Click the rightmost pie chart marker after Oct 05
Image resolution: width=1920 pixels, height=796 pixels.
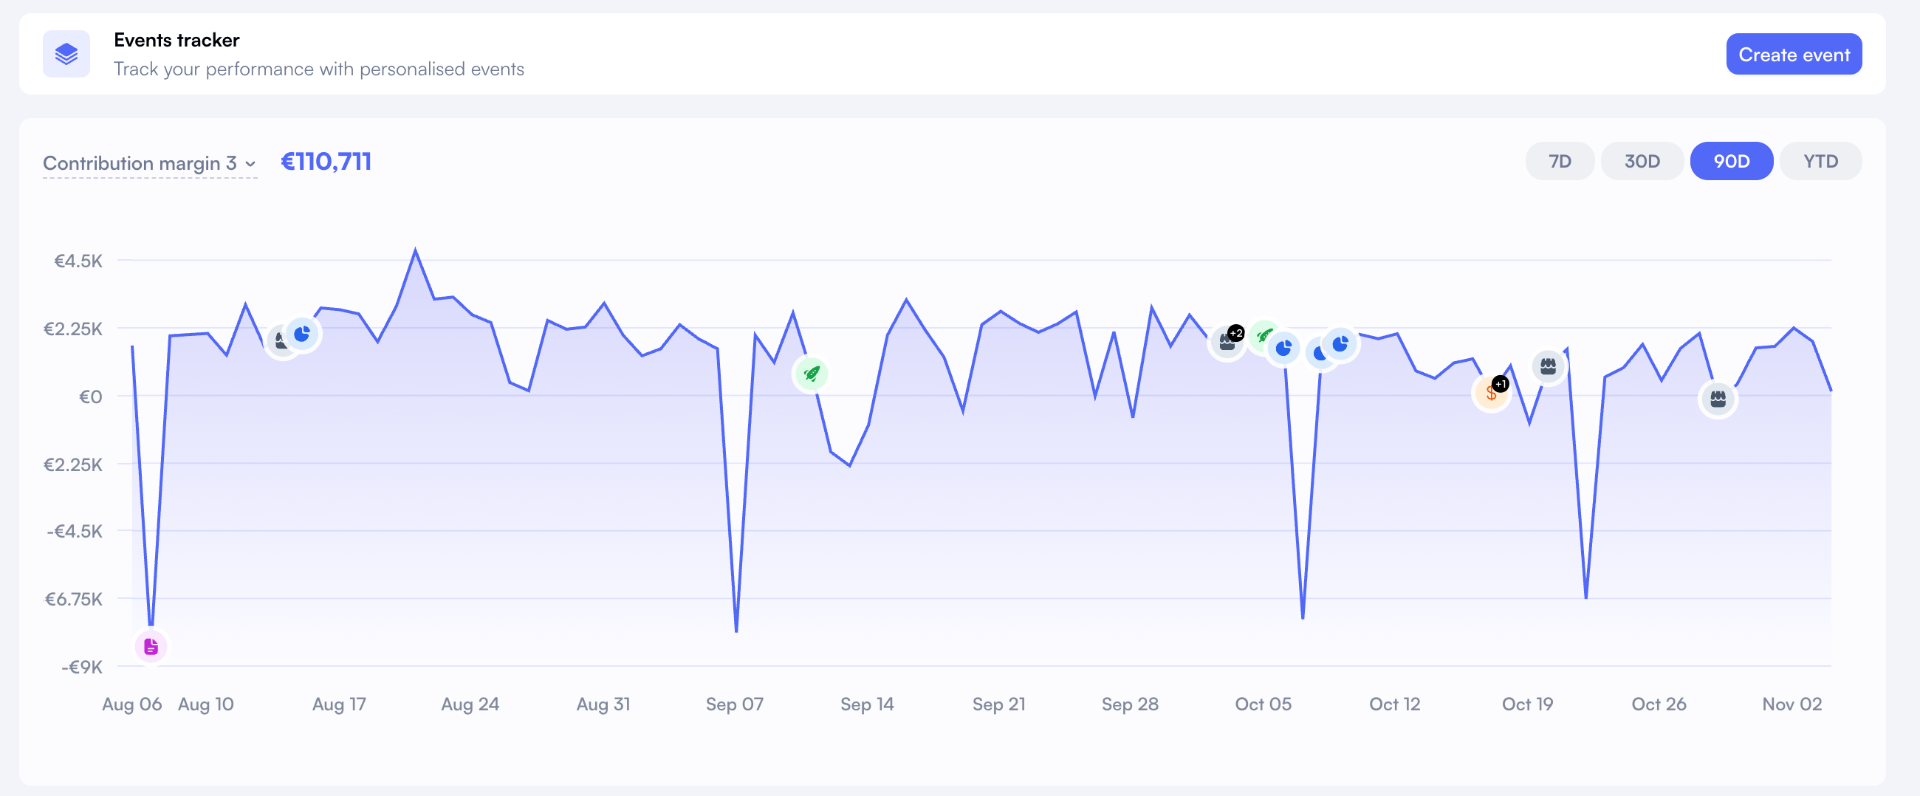[1341, 344]
